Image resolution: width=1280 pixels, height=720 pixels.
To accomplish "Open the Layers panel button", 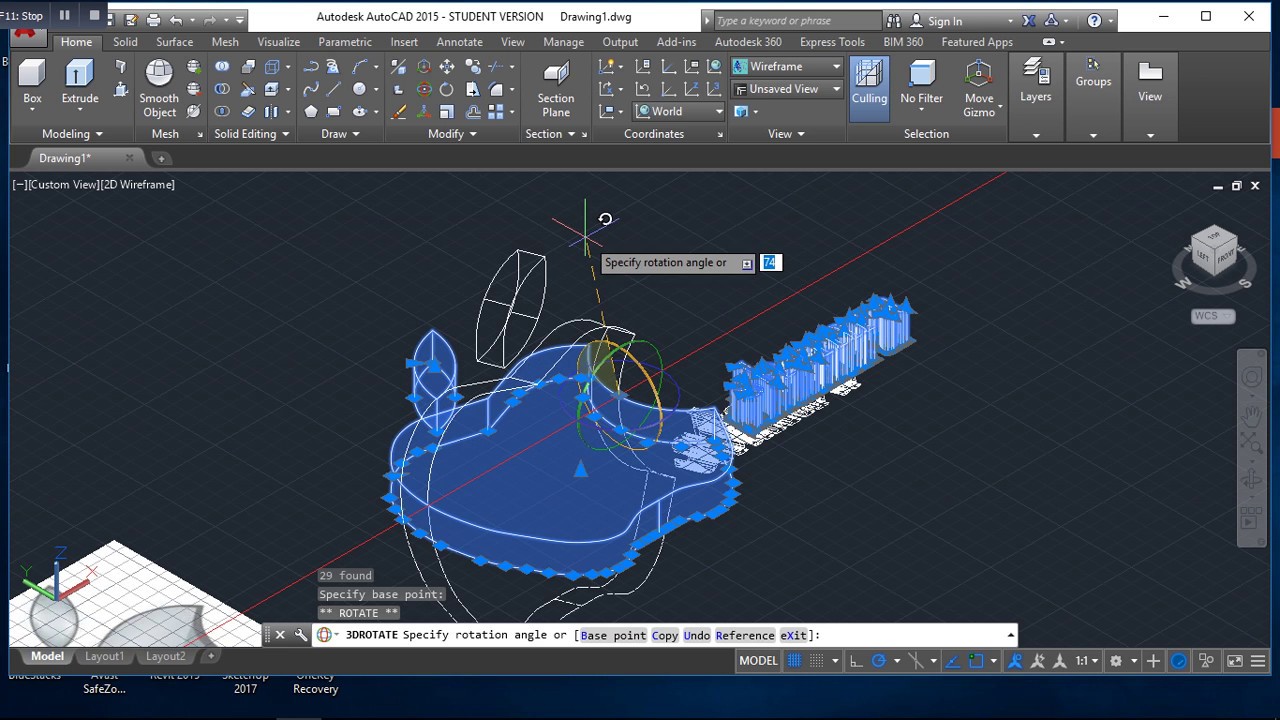I will click(1035, 82).
